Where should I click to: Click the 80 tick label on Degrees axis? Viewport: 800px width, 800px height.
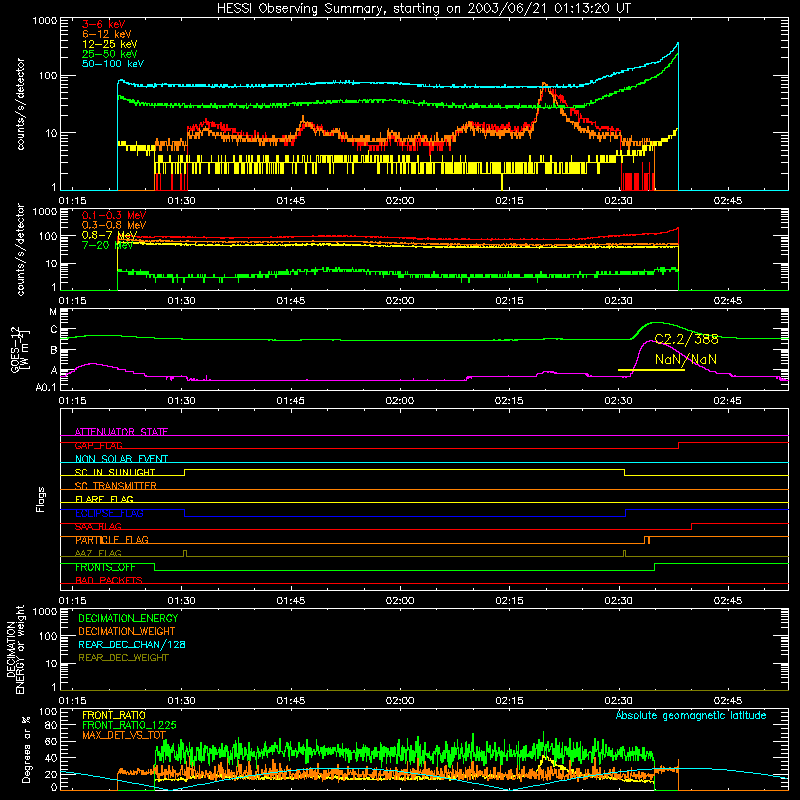pyautogui.click(x=51, y=725)
